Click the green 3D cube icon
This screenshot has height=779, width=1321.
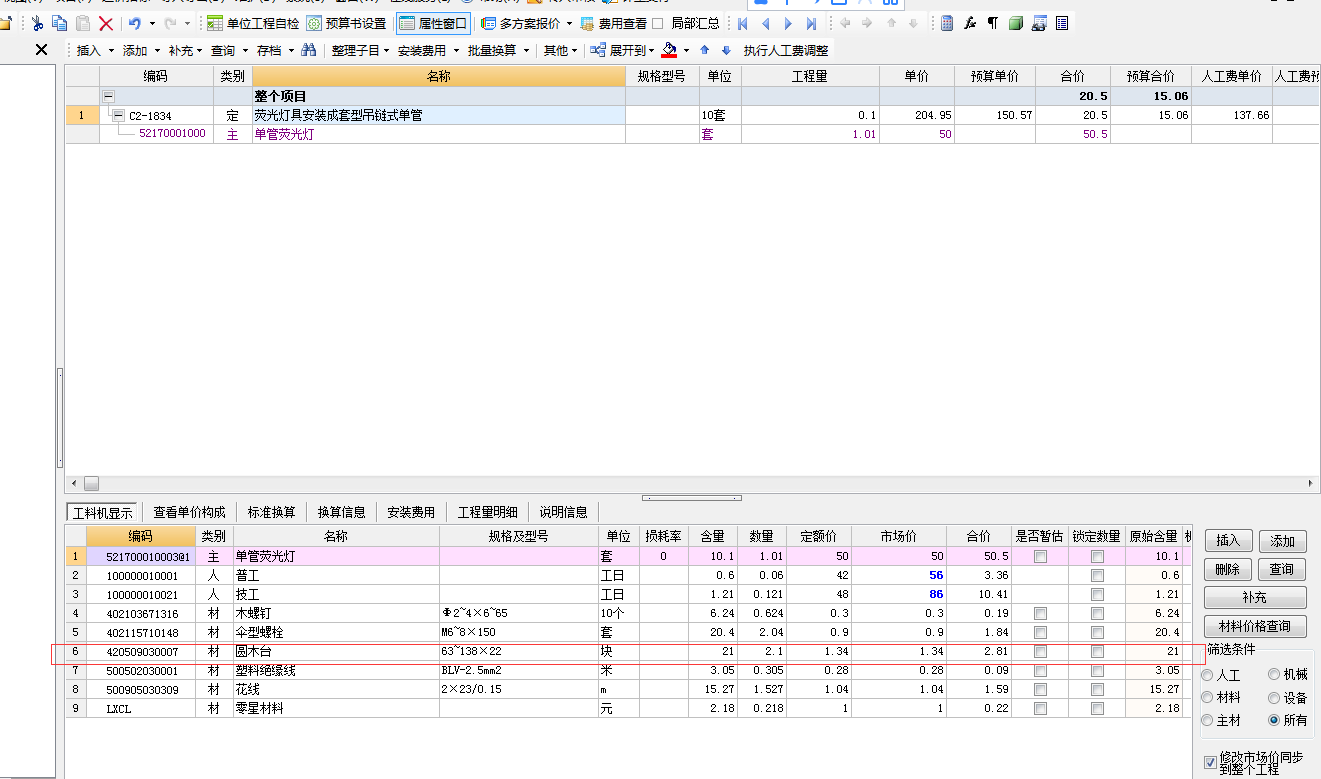click(1016, 23)
